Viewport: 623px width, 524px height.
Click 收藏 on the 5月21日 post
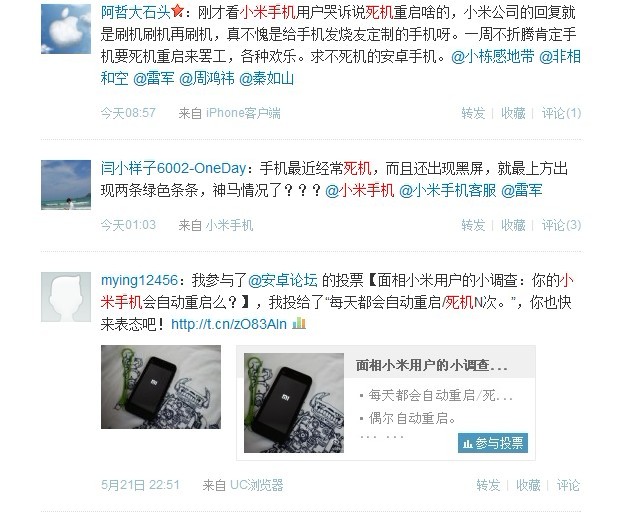point(528,485)
